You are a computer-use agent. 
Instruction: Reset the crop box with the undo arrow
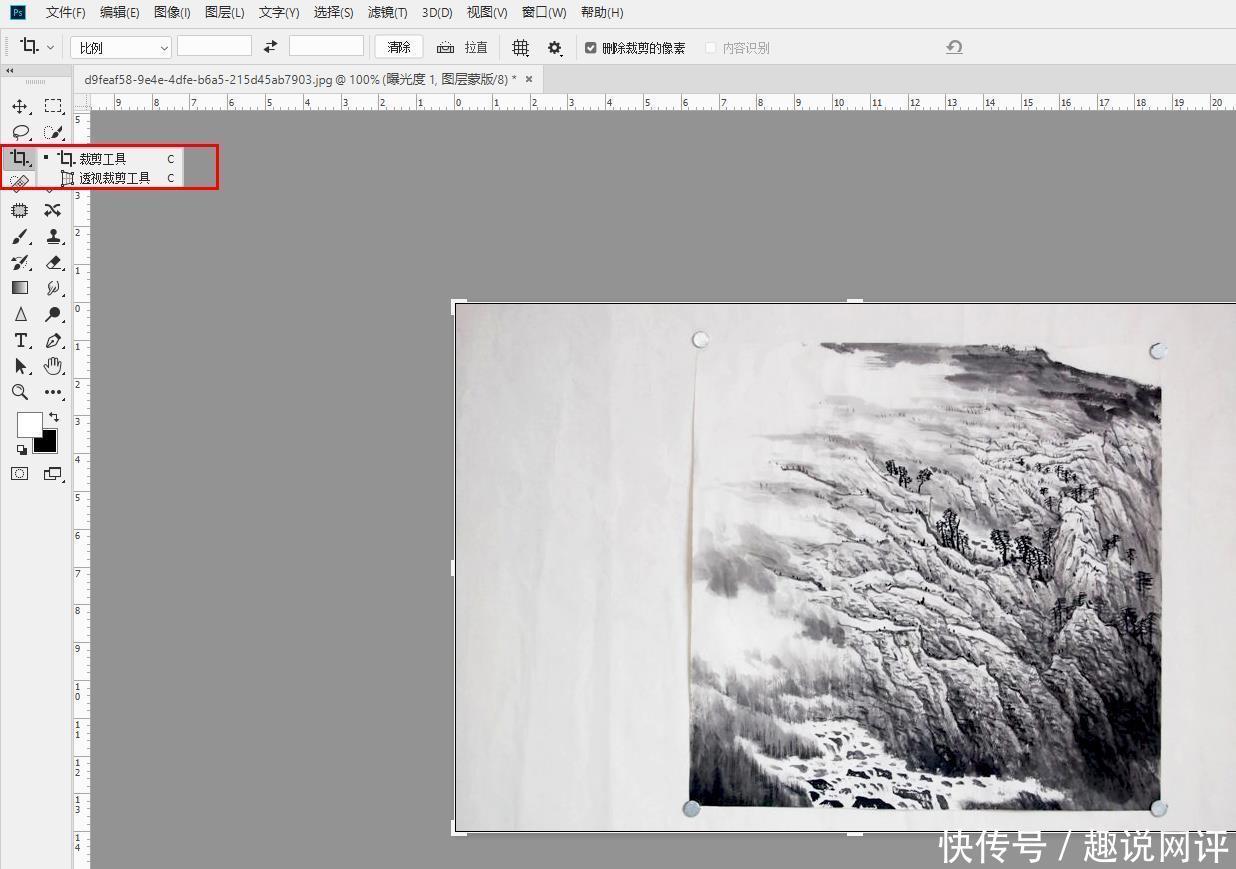coord(954,47)
